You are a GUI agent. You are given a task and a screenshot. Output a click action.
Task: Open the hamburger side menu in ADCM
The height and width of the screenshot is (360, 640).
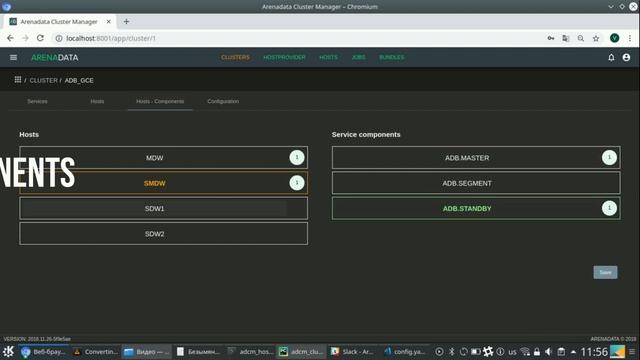(13, 58)
